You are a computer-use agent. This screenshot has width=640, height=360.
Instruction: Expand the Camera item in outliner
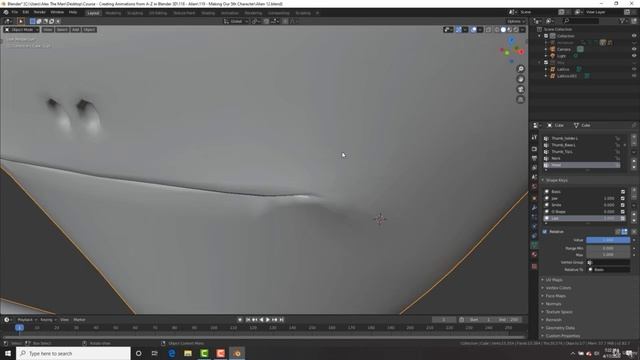(x=546, y=49)
